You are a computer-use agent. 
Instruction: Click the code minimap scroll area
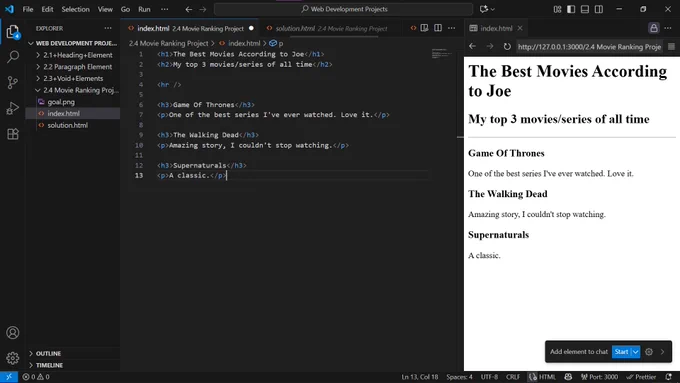pyautogui.click(x=442, y=54)
